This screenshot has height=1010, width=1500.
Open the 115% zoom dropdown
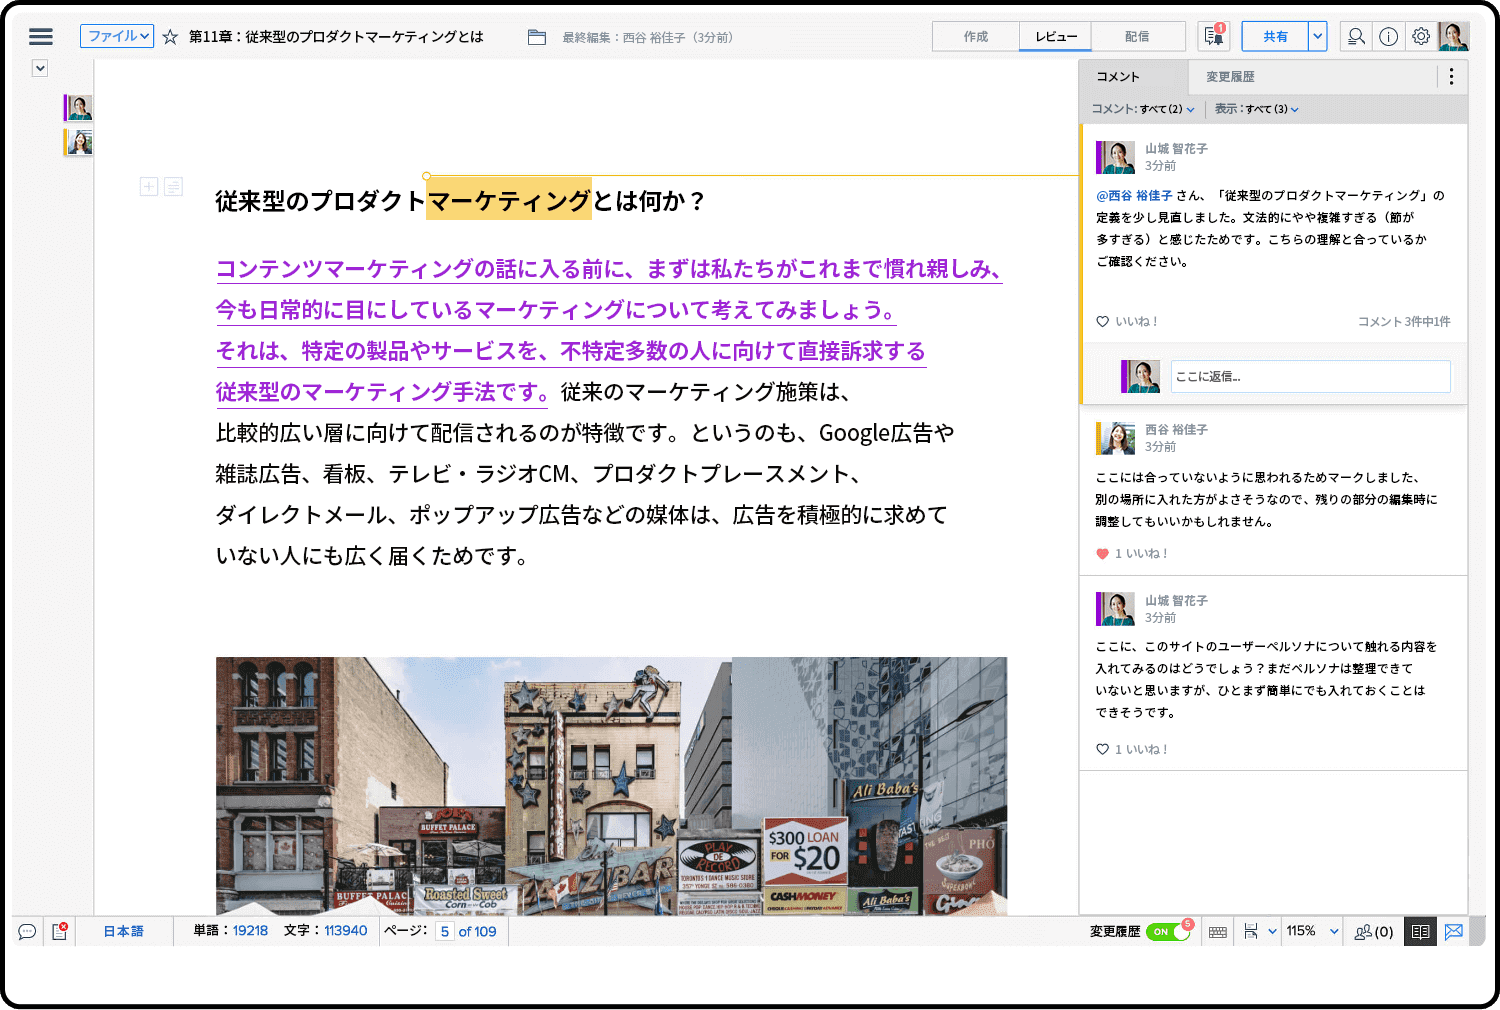1312,931
